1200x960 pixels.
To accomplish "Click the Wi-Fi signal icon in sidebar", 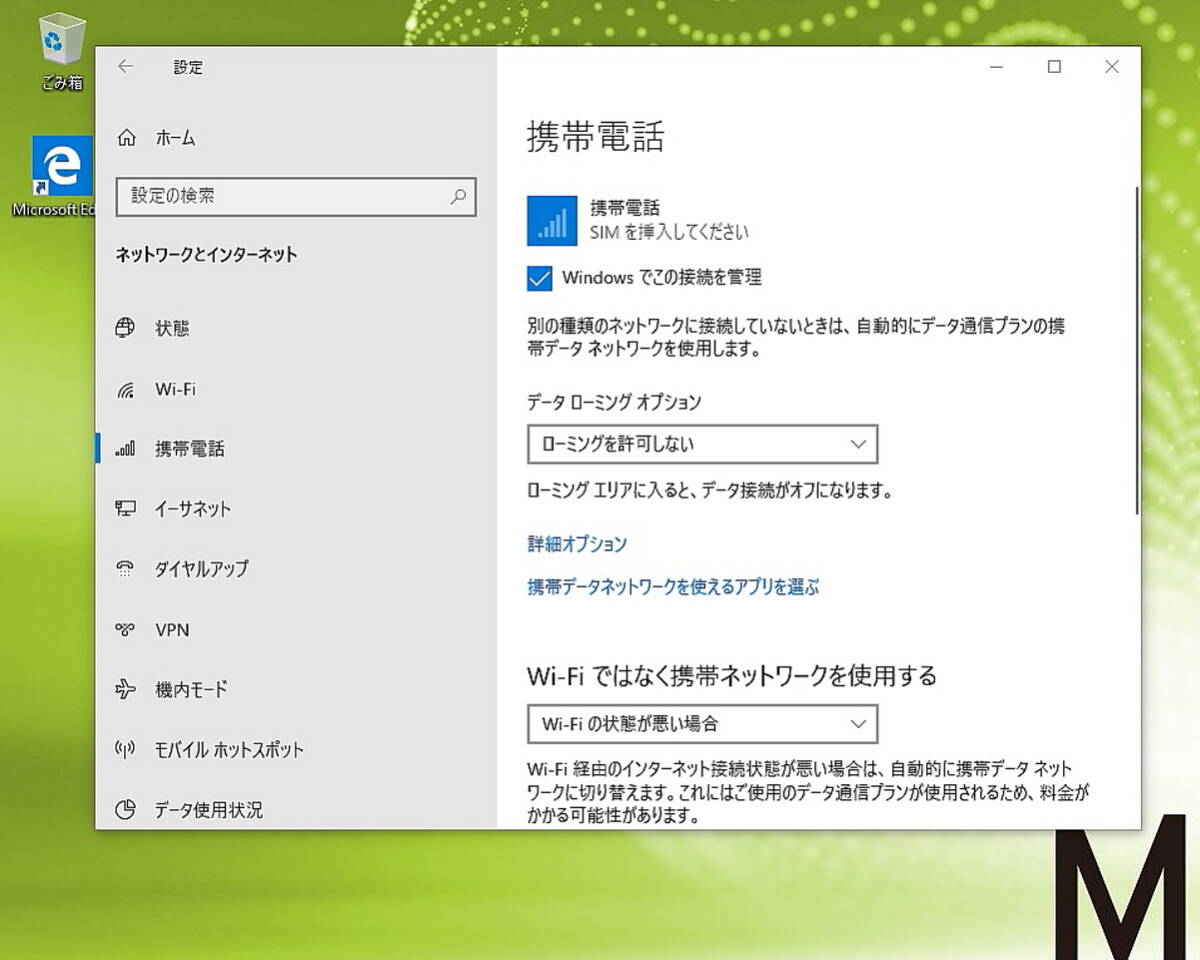I will pos(125,389).
